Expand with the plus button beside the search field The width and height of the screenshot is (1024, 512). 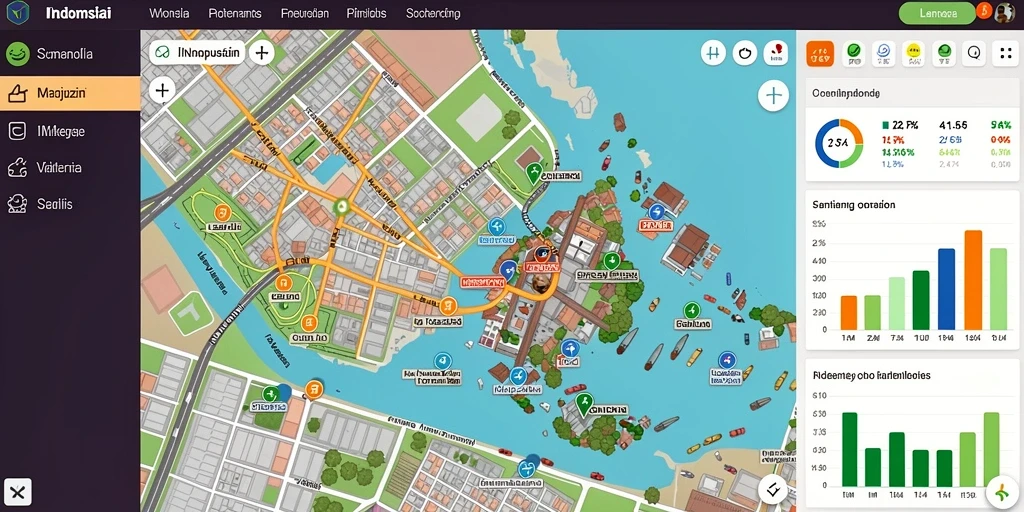[261, 53]
